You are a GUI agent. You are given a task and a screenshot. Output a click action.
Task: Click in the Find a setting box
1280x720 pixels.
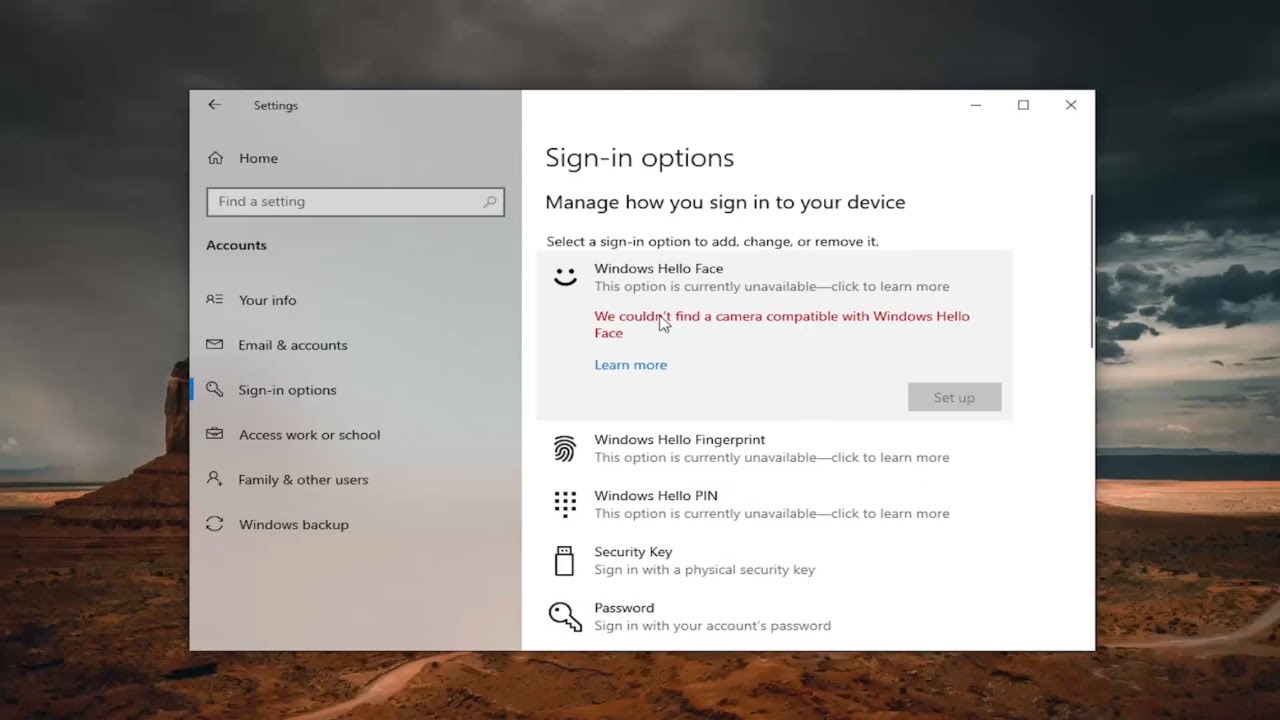[355, 201]
